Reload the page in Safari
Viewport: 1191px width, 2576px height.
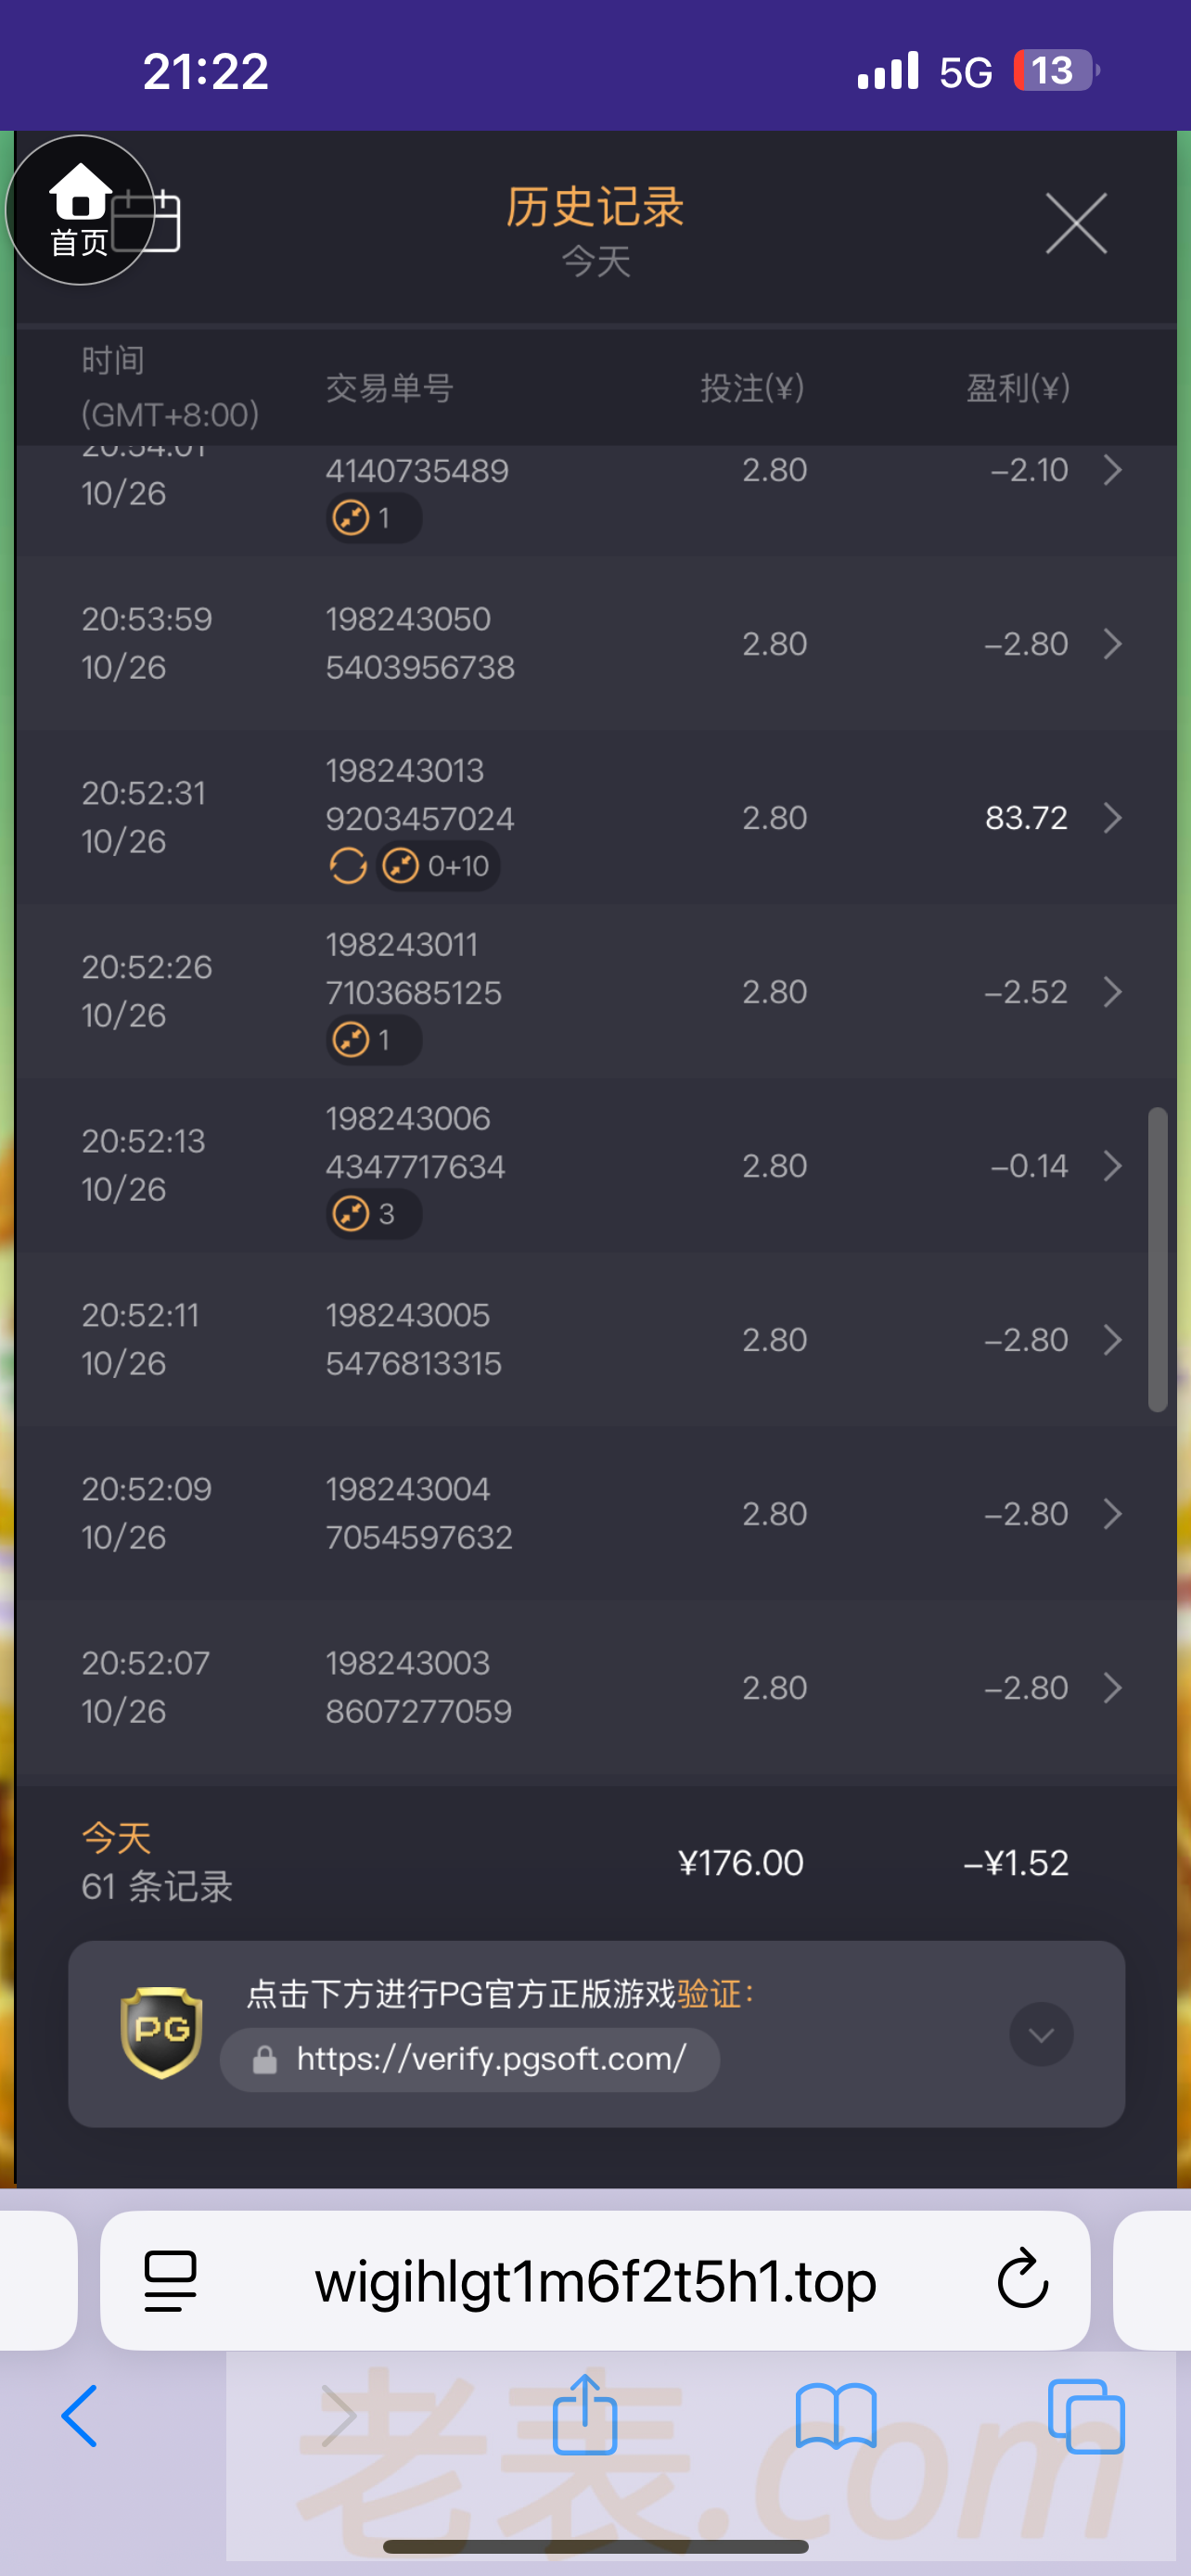1022,2280
